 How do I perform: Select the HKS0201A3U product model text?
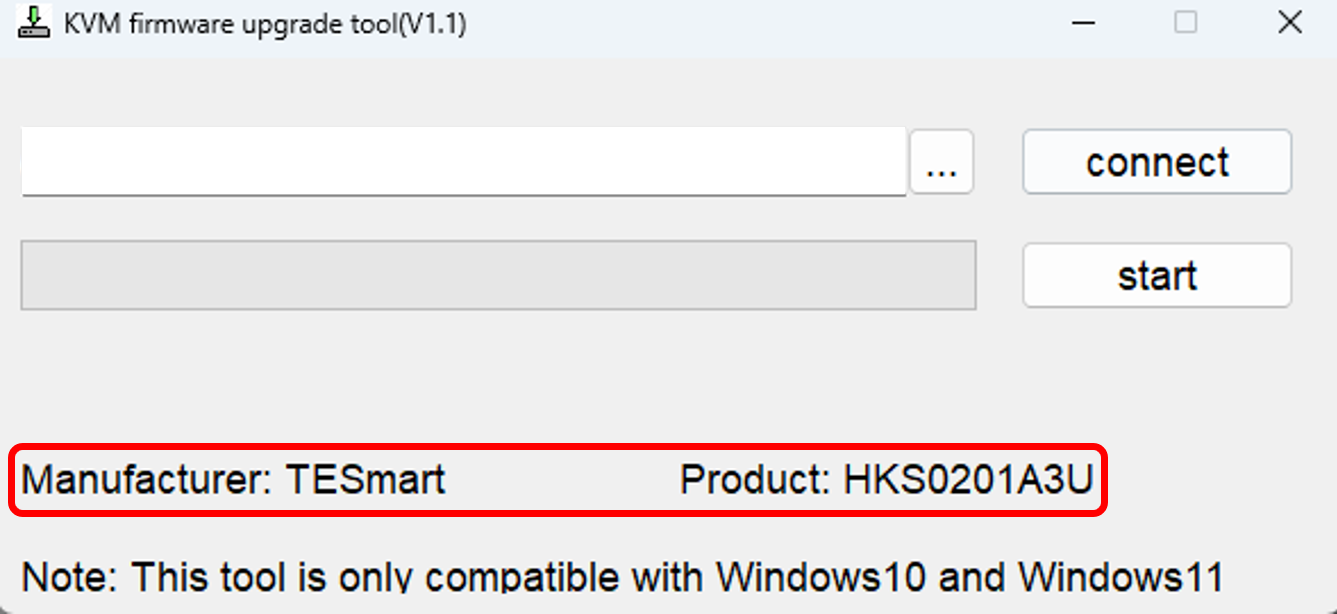(x=970, y=480)
